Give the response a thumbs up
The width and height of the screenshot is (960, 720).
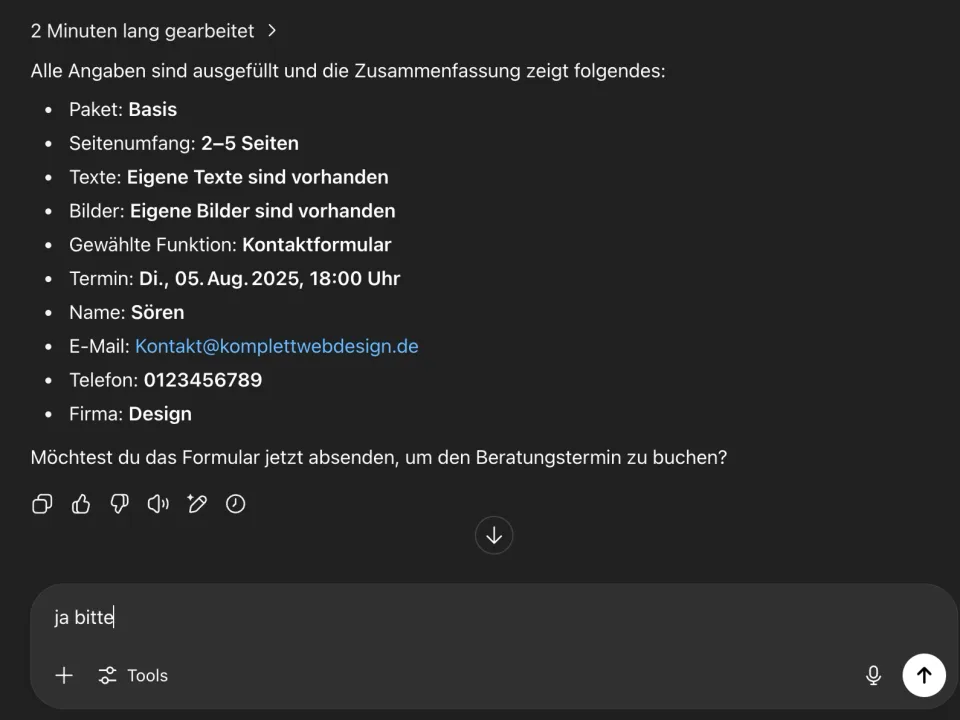coord(81,504)
